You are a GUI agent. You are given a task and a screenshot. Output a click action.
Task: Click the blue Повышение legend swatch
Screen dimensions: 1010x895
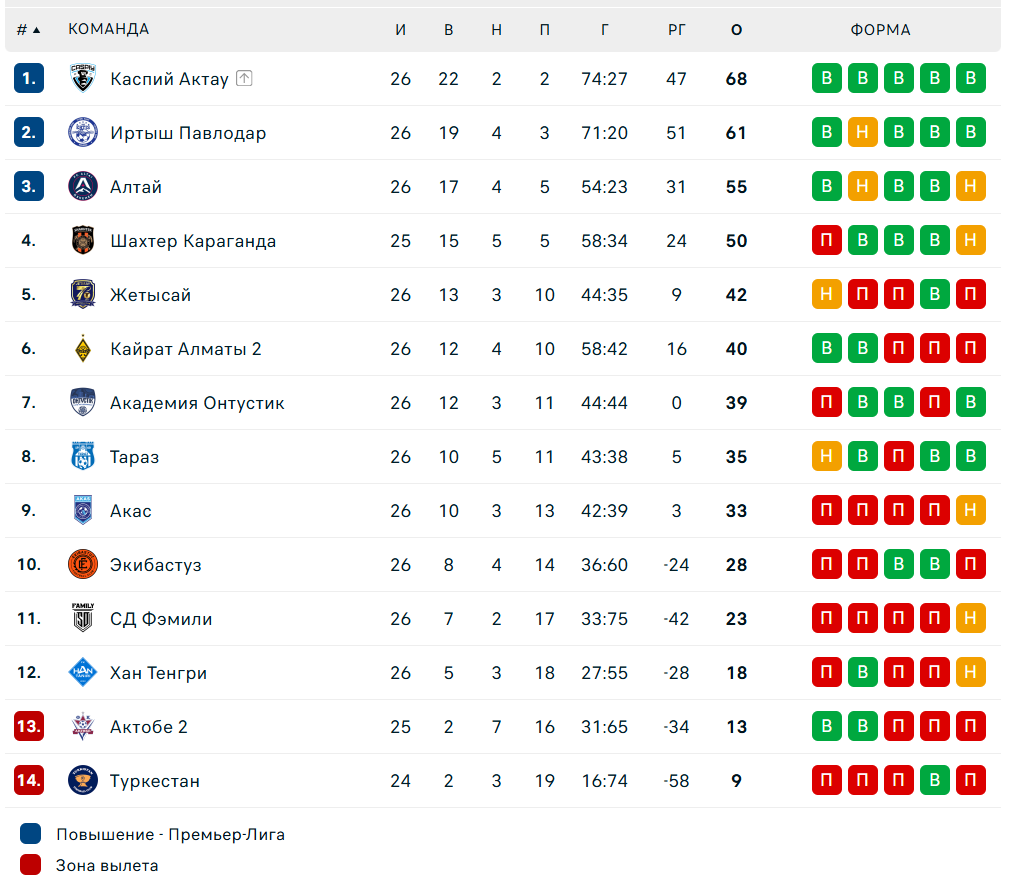(30, 834)
